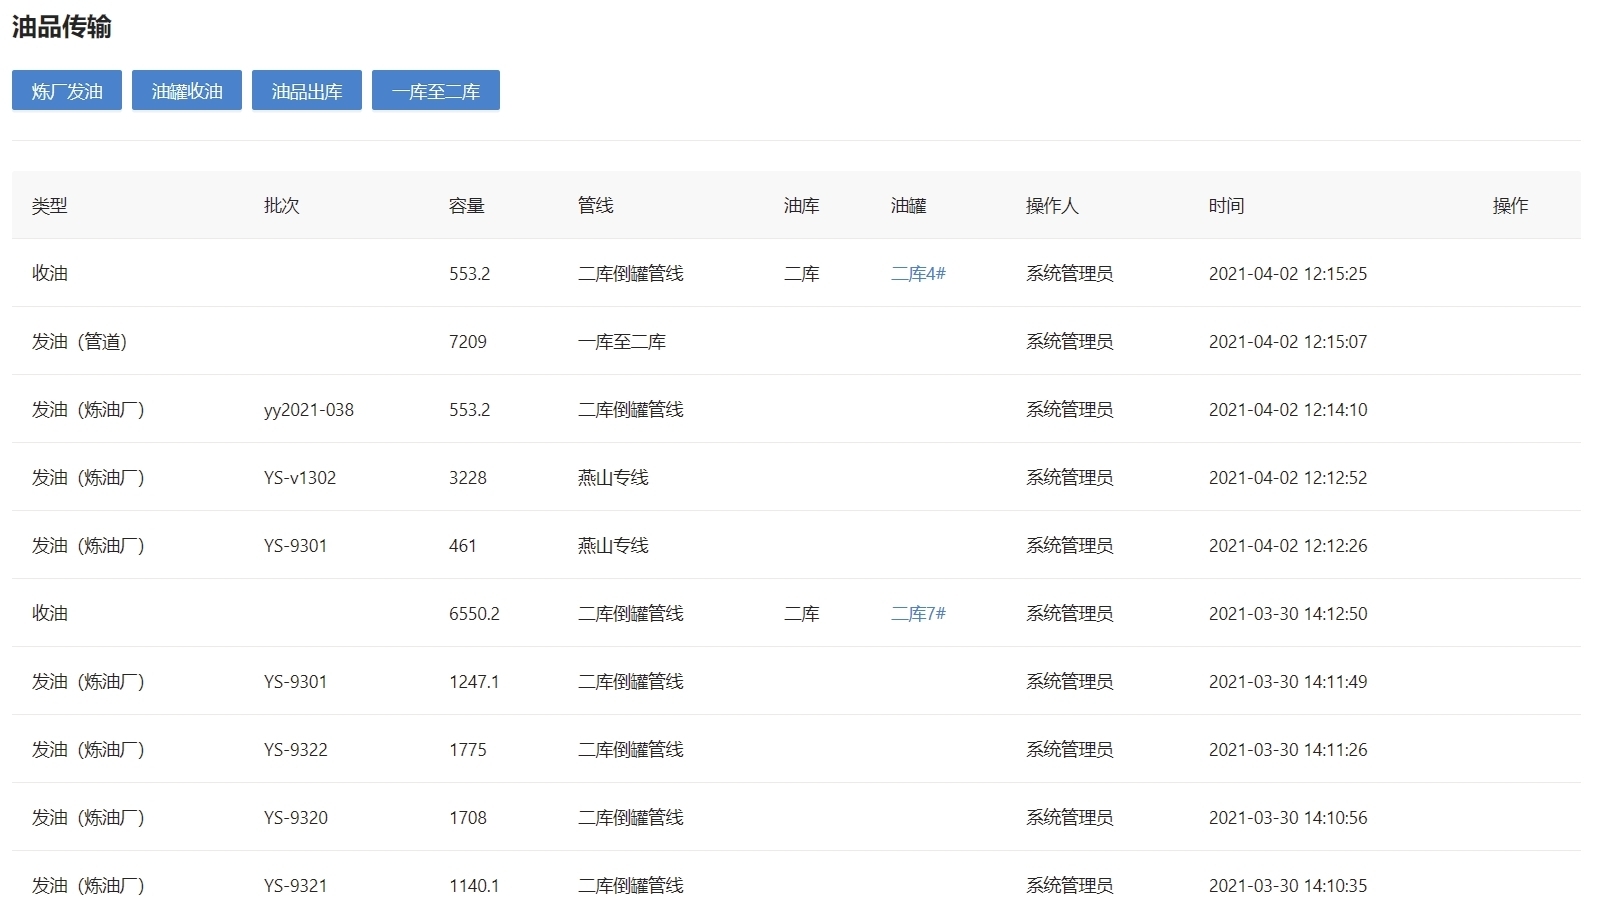The width and height of the screenshot is (1600, 917).
Task: Click batch cell YS-v1302
Action: coord(299,478)
